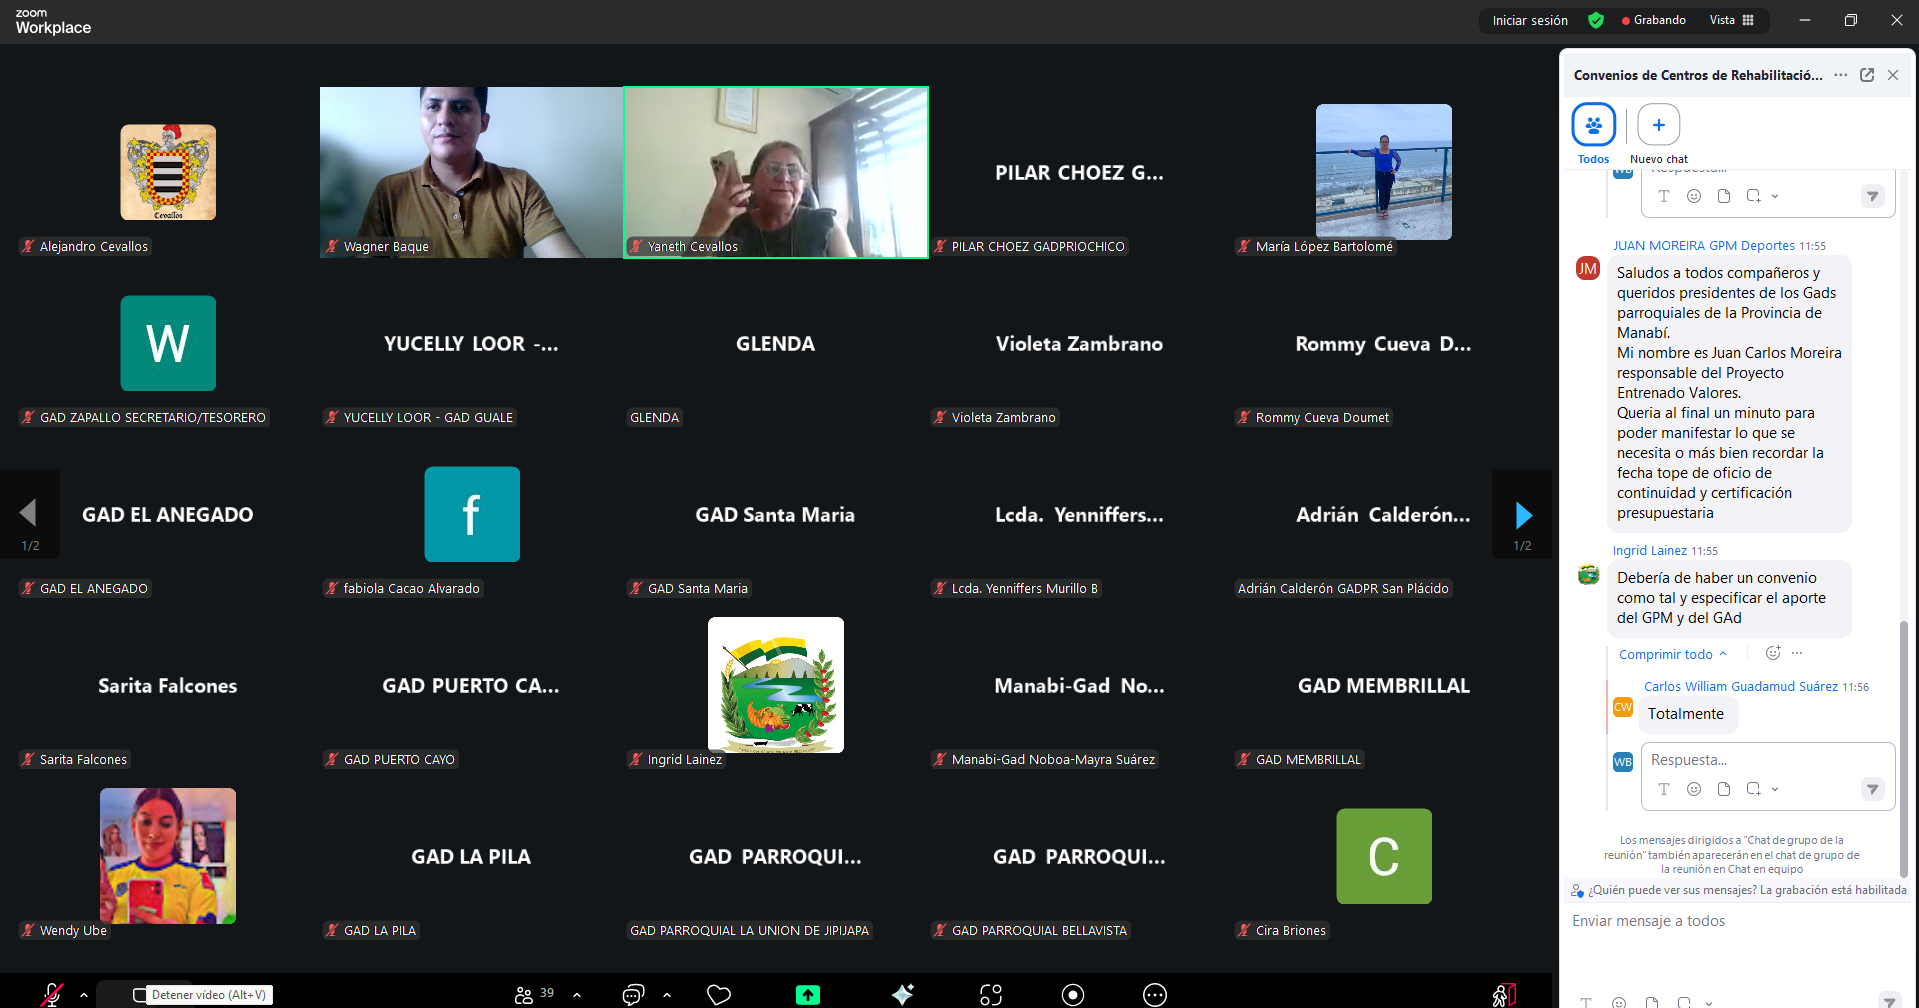Open the participants list showing 39
This screenshot has width=1919, height=1008.
pyautogui.click(x=533, y=994)
